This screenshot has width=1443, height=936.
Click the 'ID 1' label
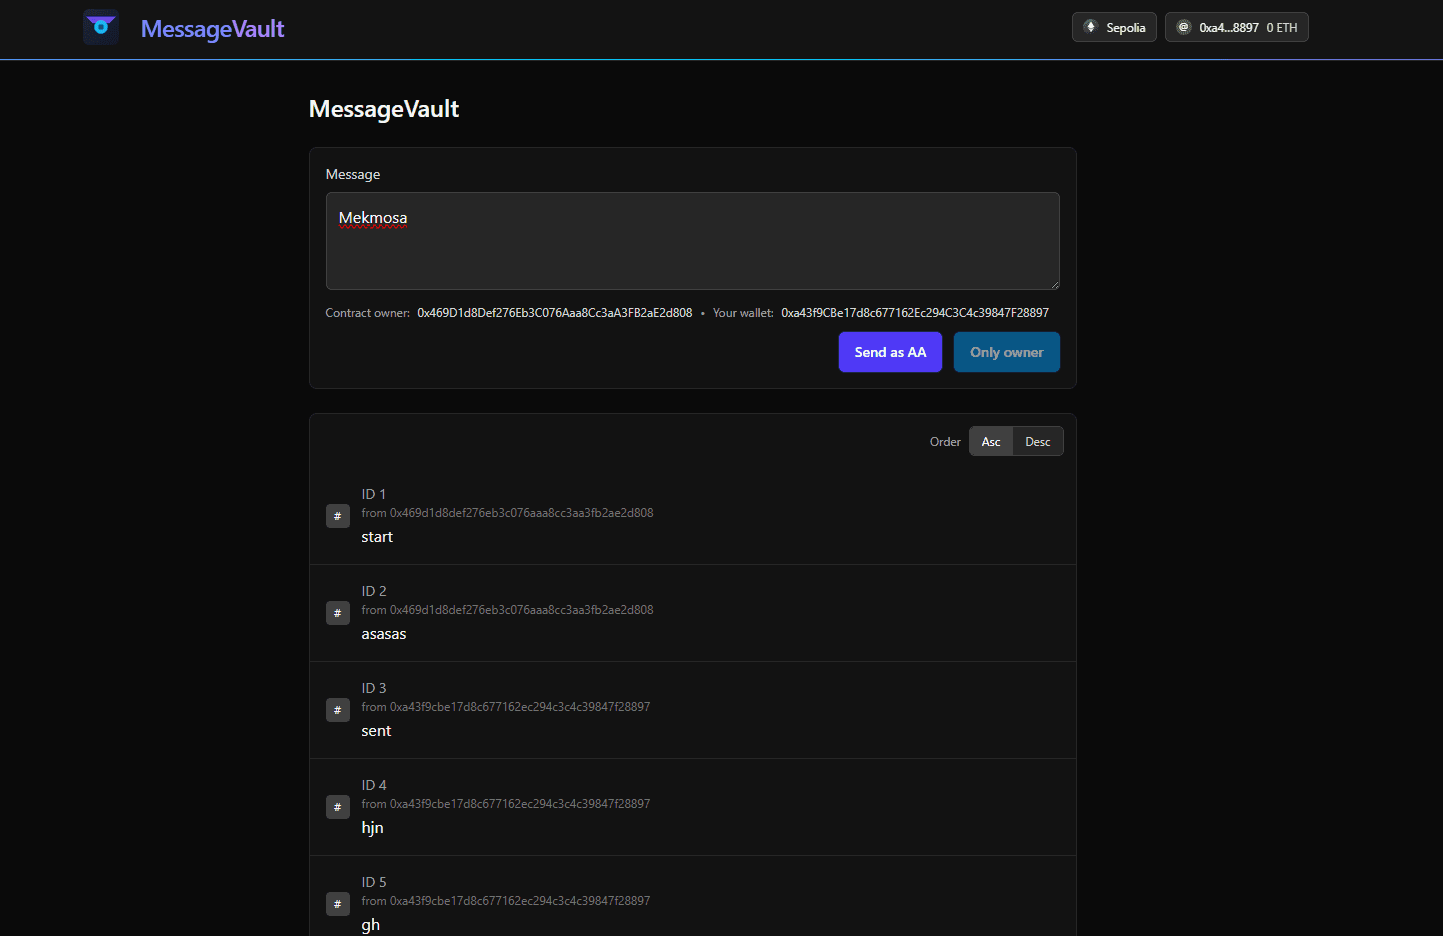pyautogui.click(x=373, y=494)
